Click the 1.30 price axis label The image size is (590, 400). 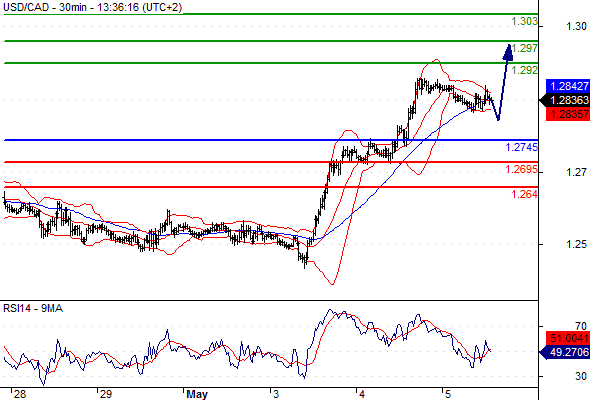(x=576, y=26)
